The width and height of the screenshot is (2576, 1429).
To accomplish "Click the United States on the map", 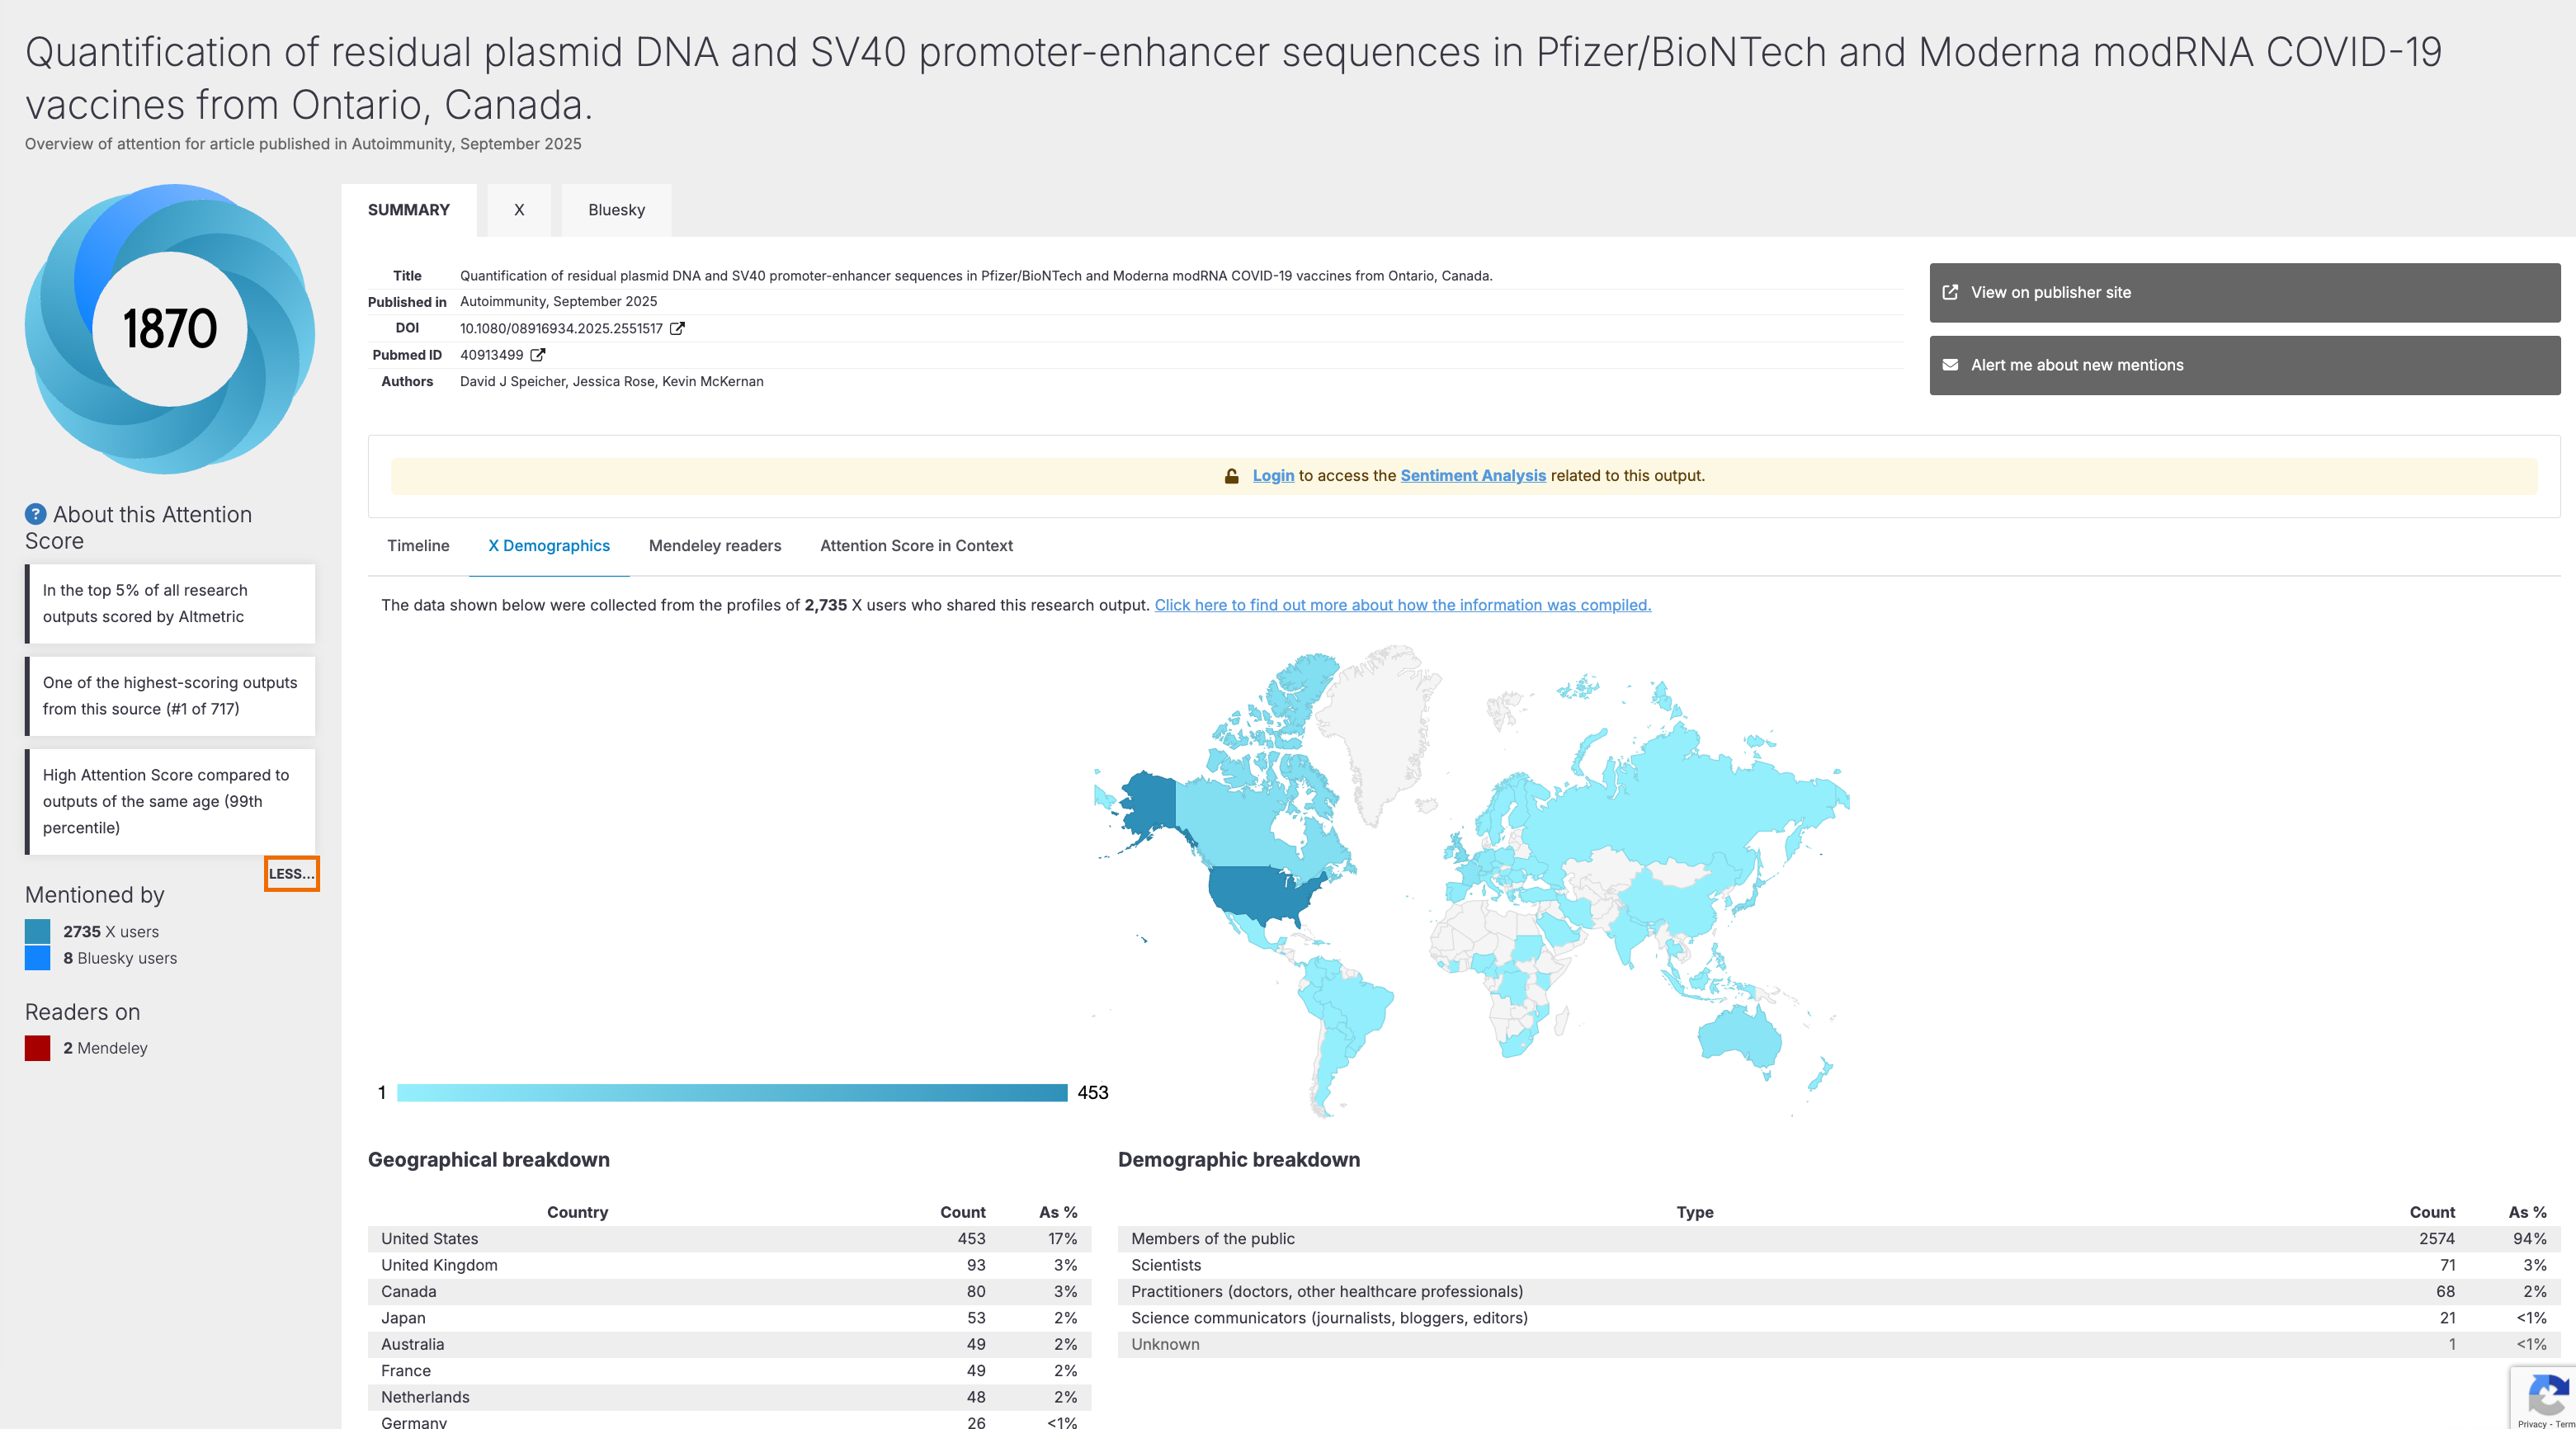I will click(1260, 893).
